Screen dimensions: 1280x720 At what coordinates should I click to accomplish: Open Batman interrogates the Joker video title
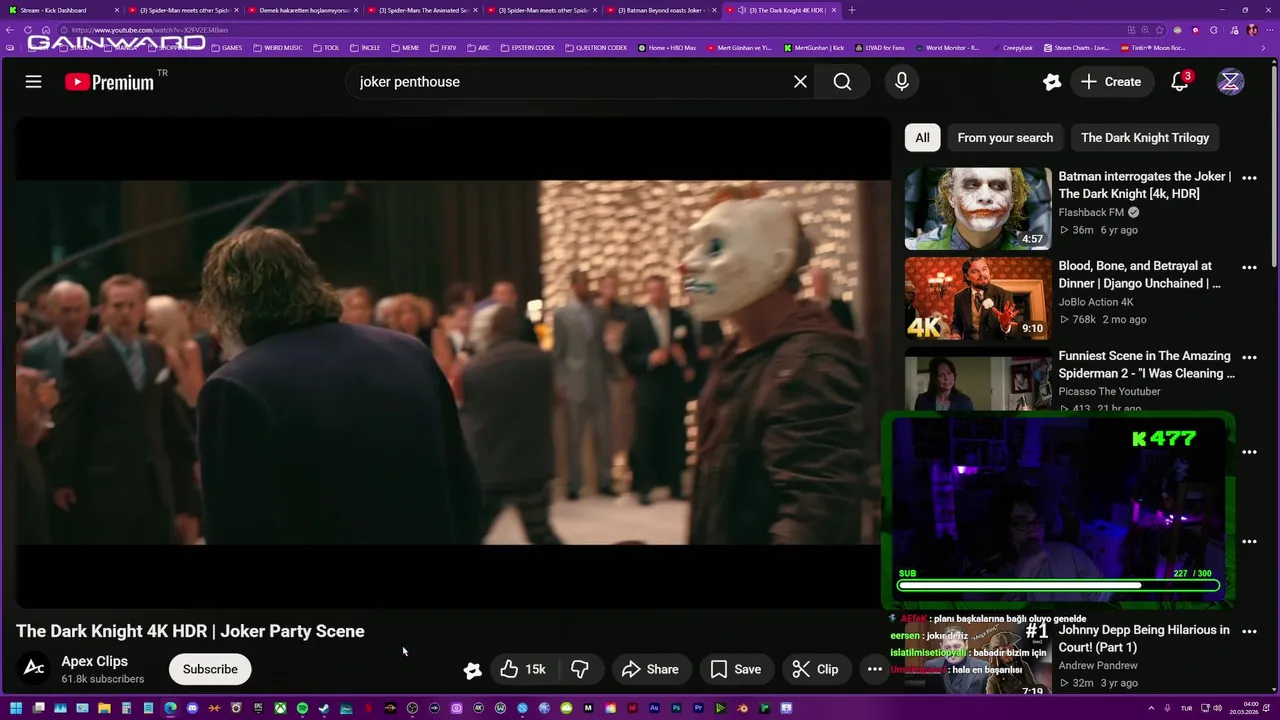coord(1145,185)
